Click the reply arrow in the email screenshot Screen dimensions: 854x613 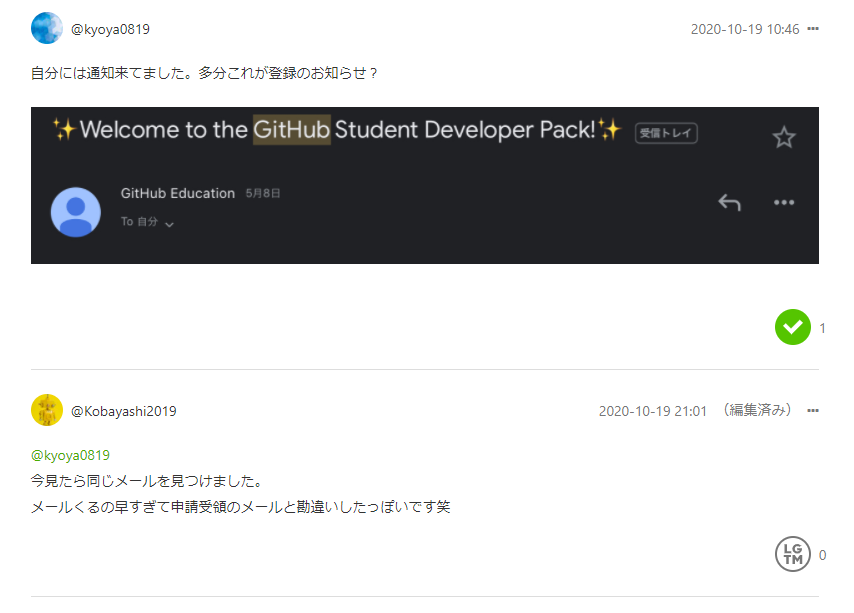pyautogui.click(x=729, y=202)
